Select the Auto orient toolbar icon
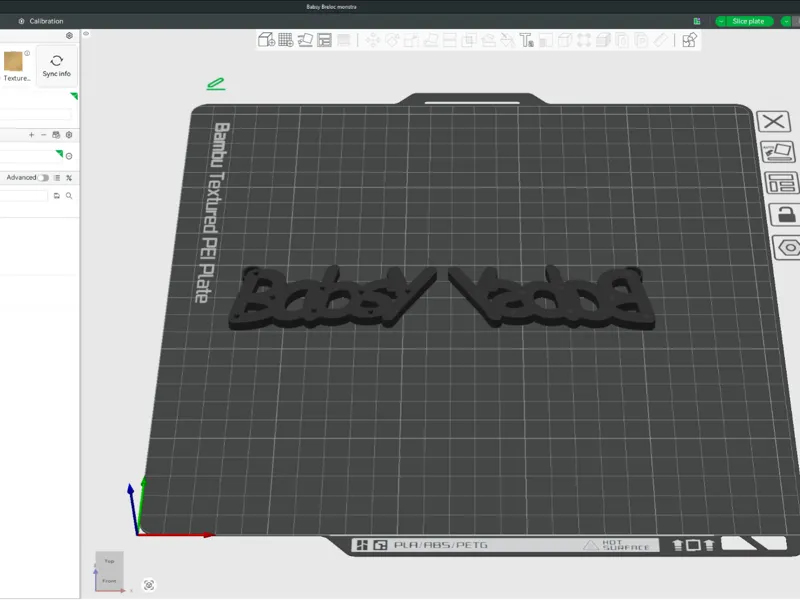This screenshot has height=600, width=800. coord(305,40)
